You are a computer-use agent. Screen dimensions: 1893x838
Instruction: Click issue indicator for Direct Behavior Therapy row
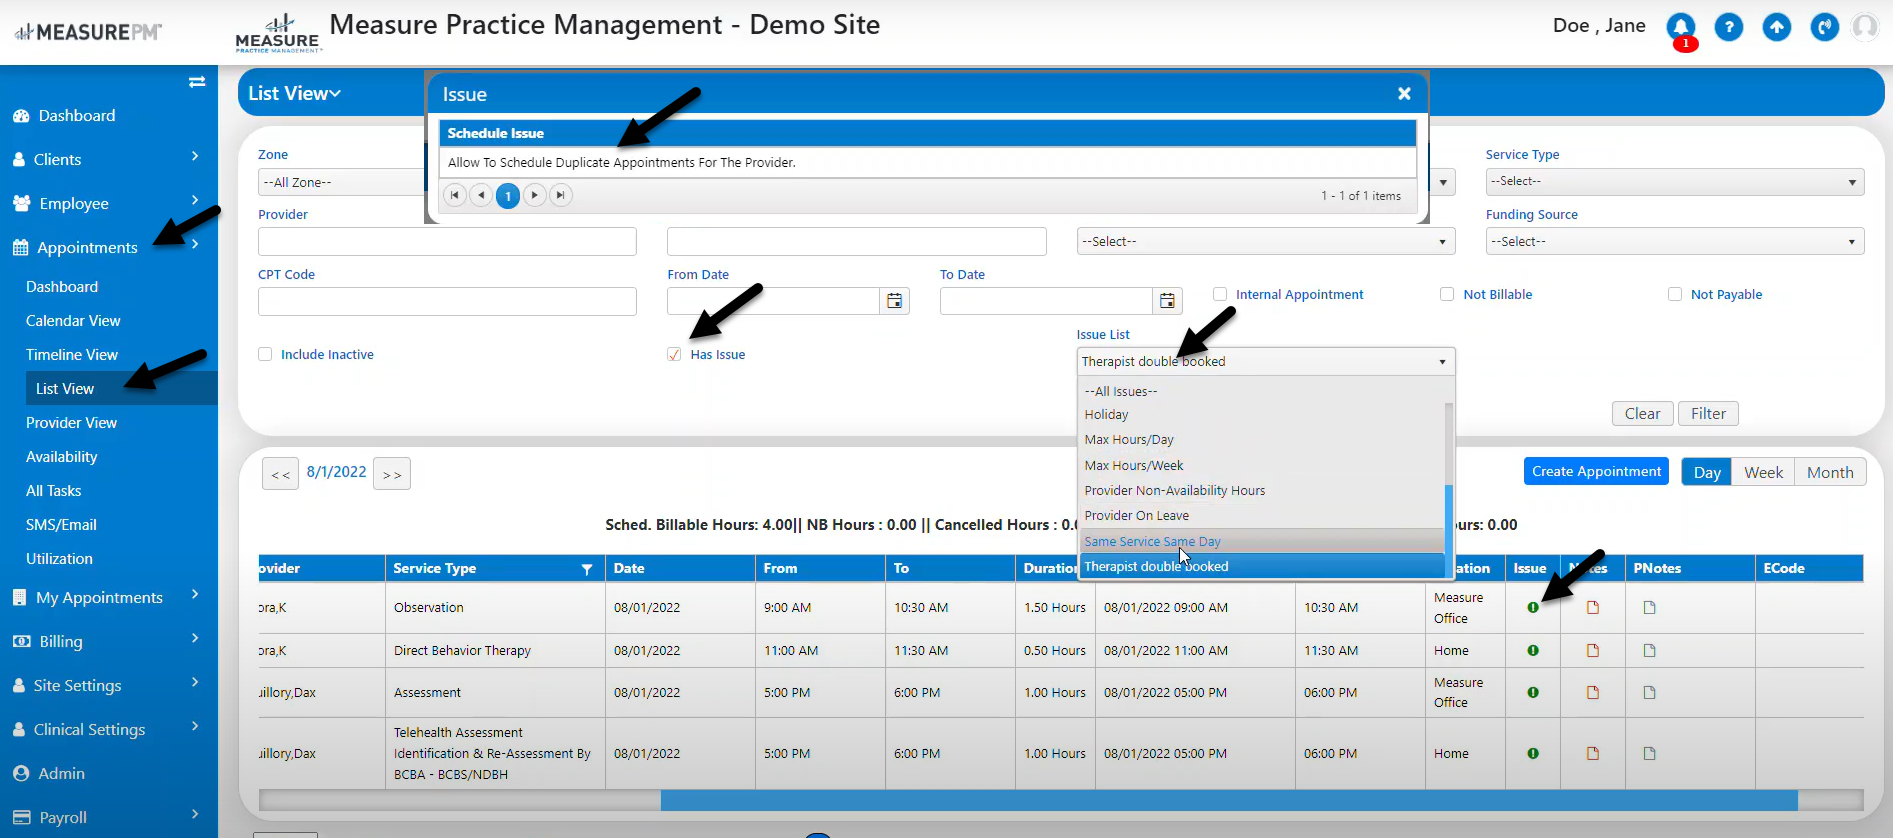point(1533,651)
